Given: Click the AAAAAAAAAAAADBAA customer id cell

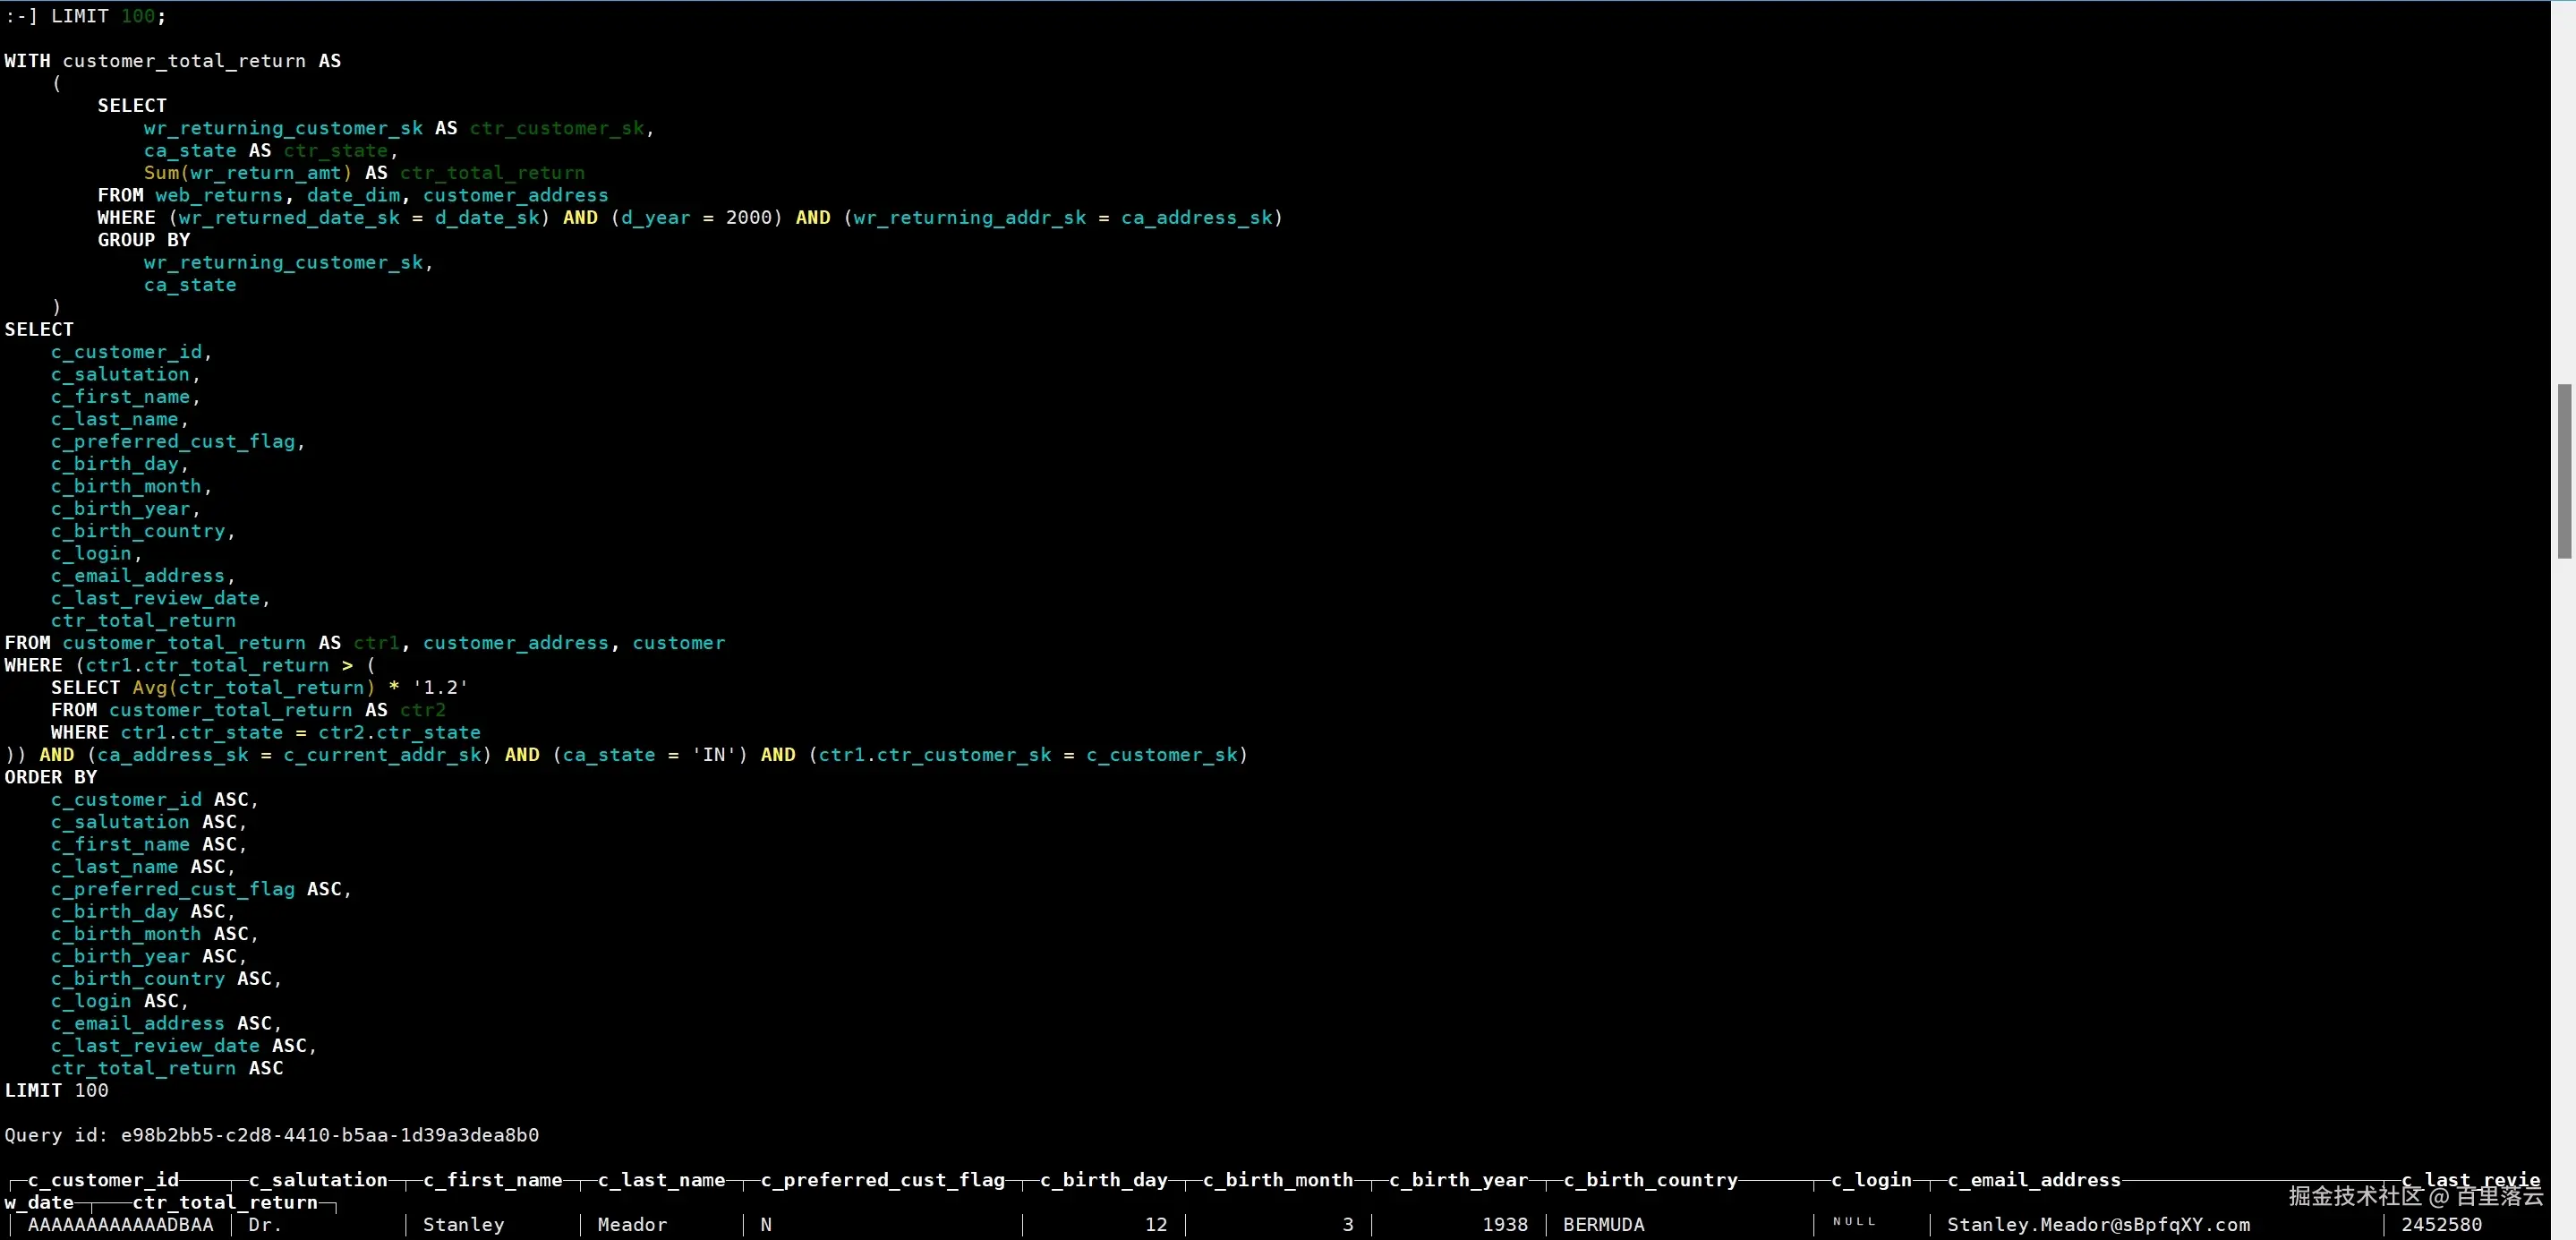Looking at the screenshot, I should pyautogui.click(x=120, y=1225).
